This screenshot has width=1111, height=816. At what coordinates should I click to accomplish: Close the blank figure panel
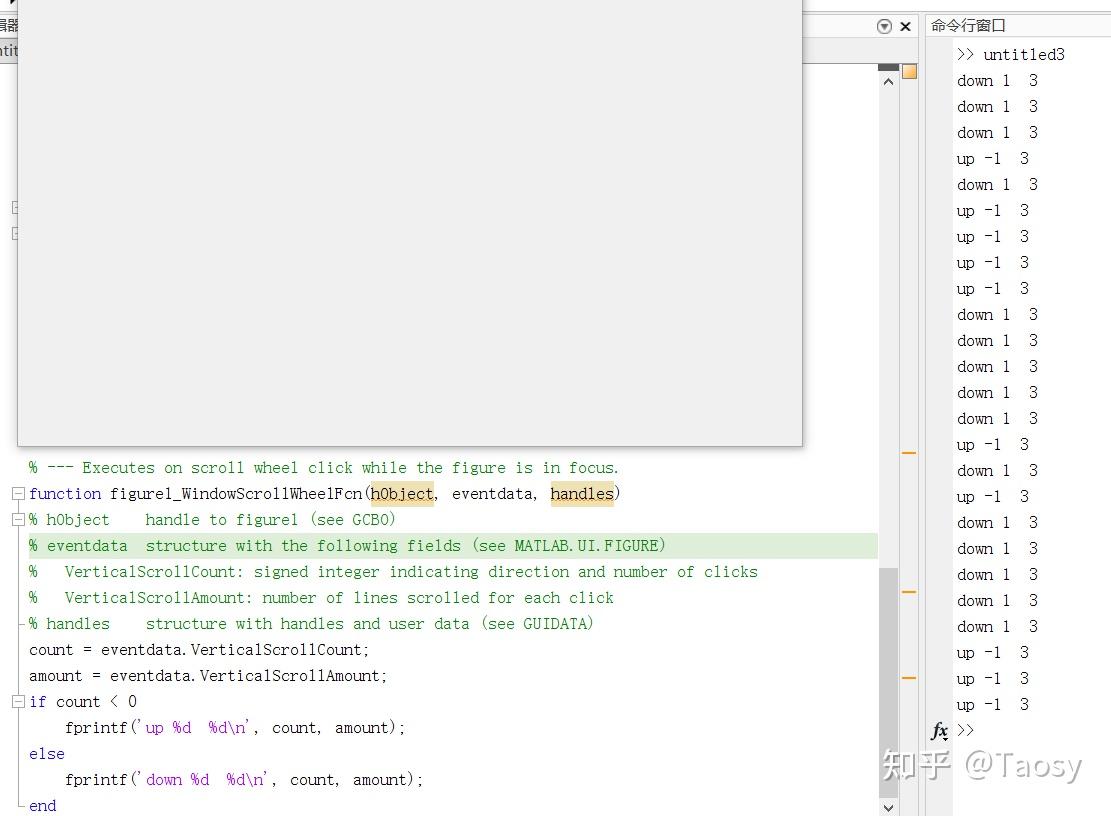coord(905,26)
